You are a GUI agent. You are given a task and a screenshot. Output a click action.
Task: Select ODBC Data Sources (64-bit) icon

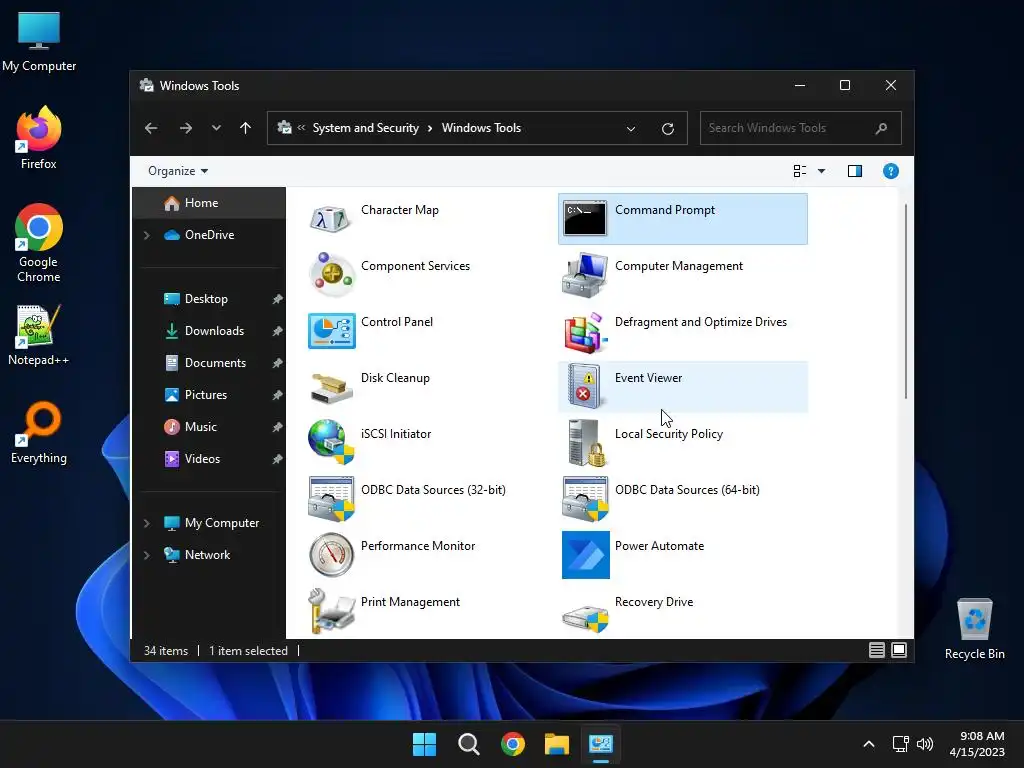584,499
